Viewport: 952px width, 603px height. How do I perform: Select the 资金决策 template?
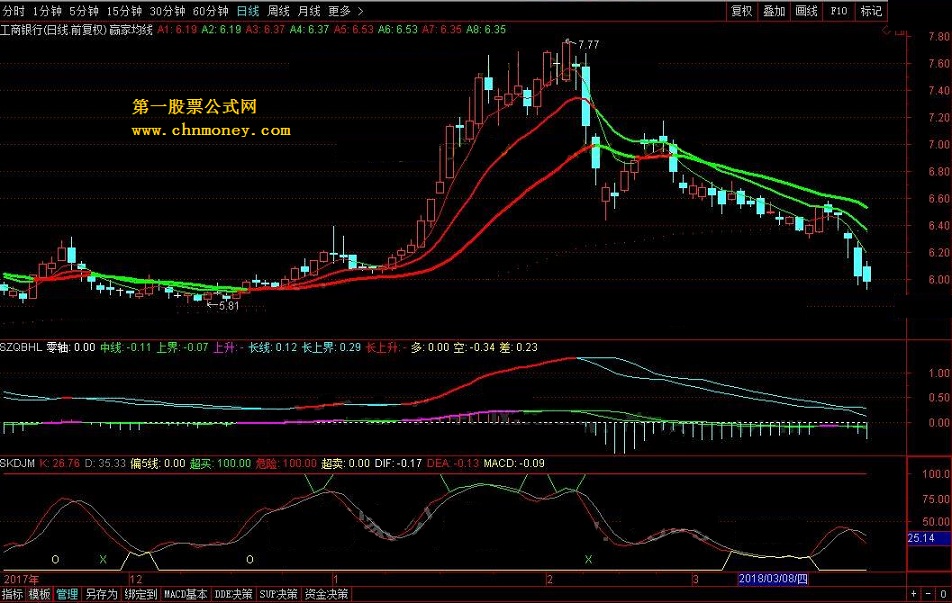point(327,594)
